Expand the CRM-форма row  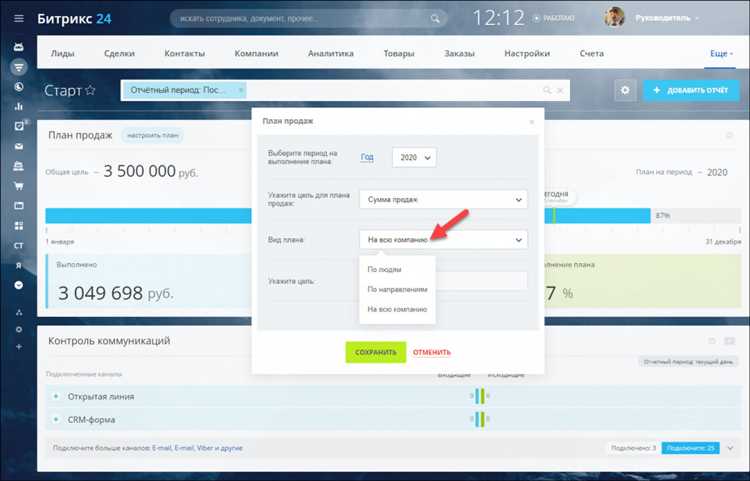(56, 419)
